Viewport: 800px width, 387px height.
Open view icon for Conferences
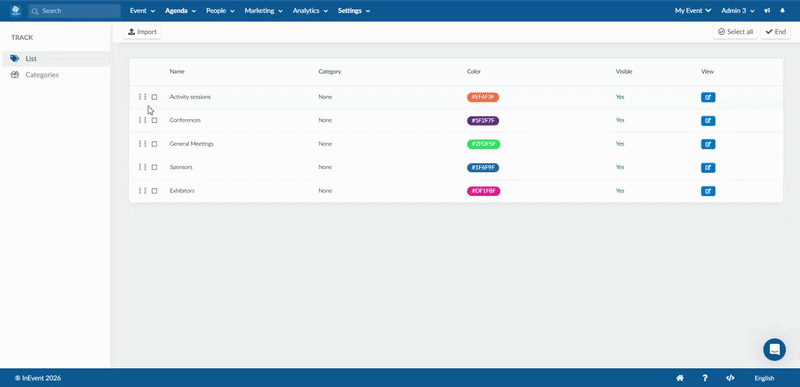tap(708, 121)
